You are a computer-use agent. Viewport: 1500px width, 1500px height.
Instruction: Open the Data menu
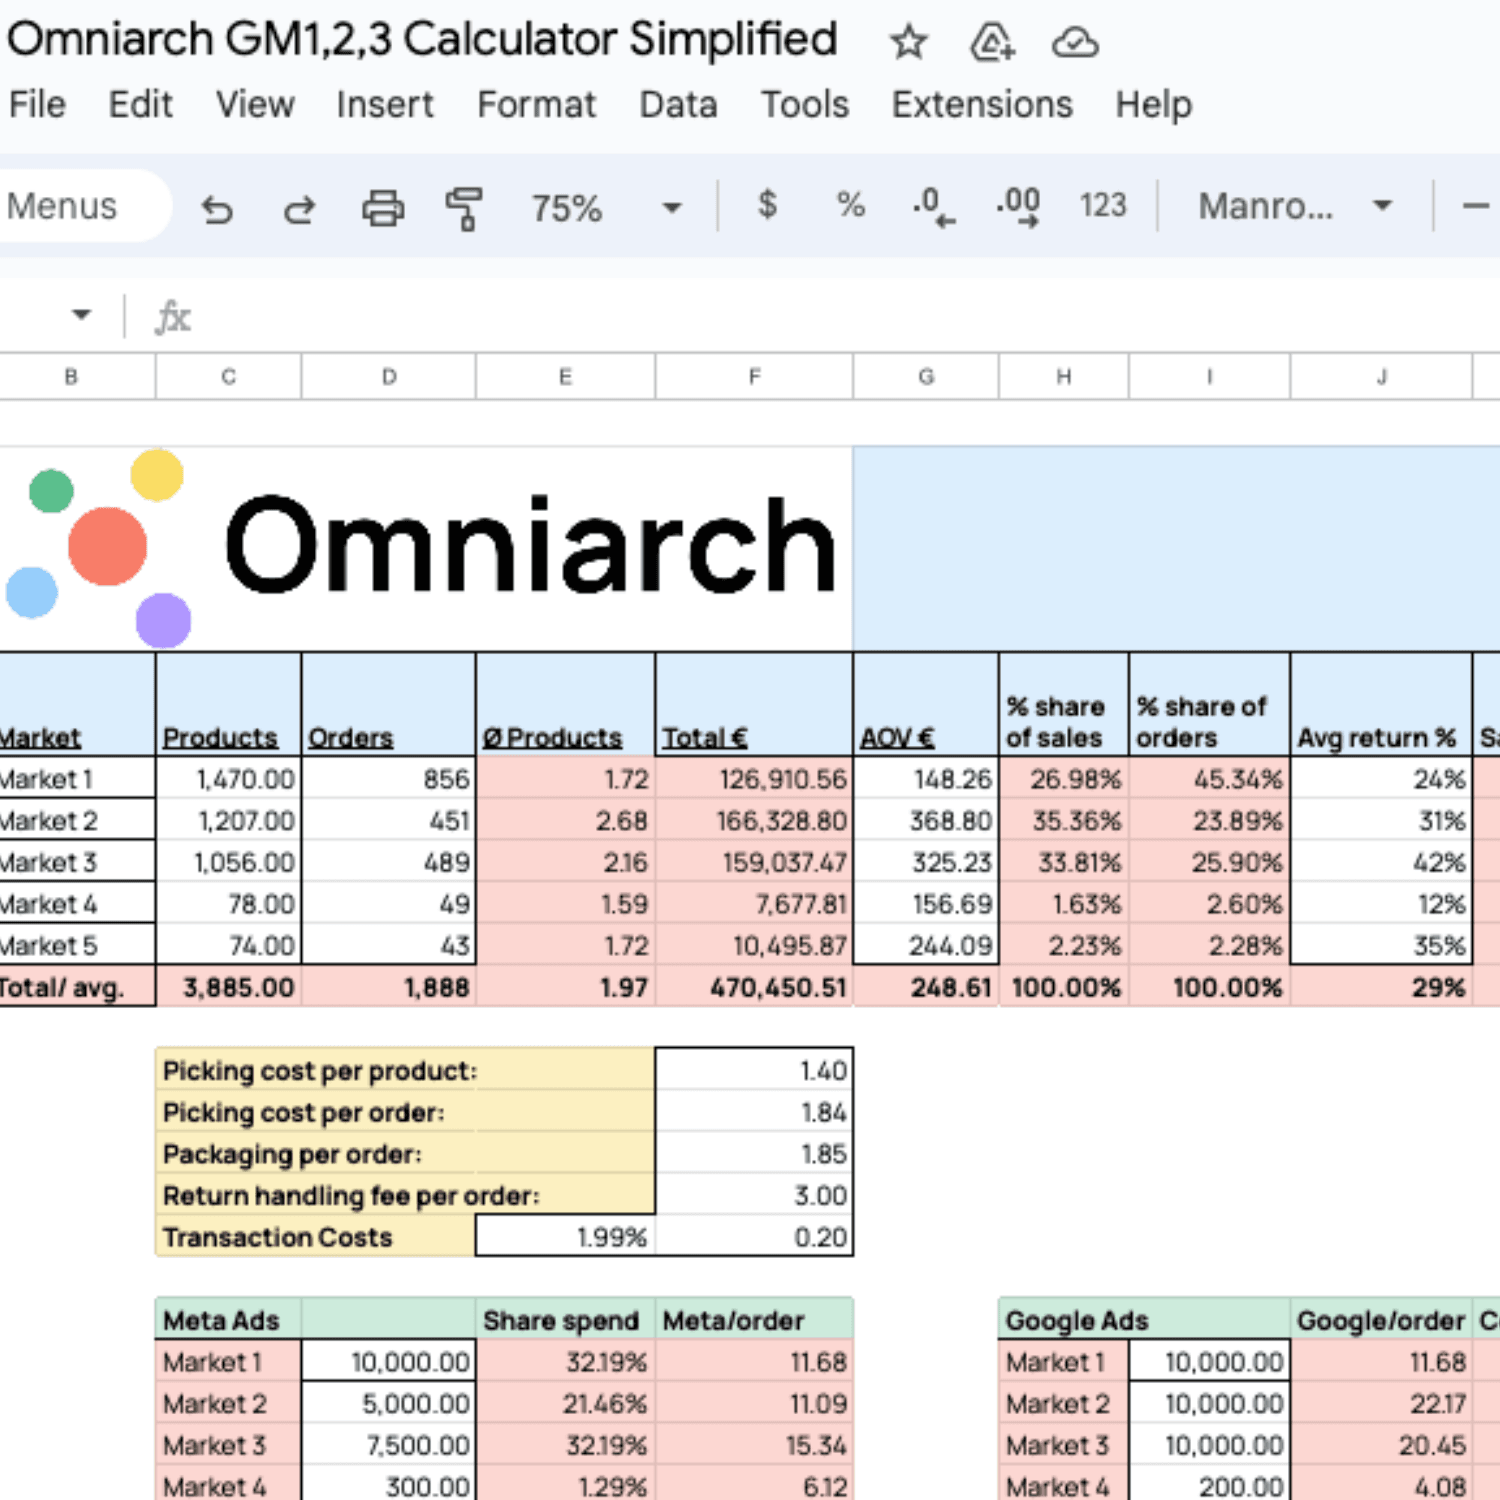click(678, 104)
